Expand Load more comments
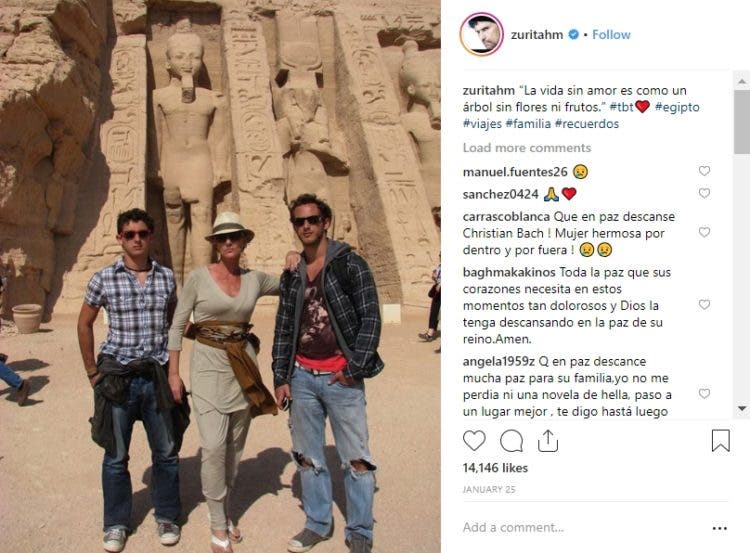 527,148
